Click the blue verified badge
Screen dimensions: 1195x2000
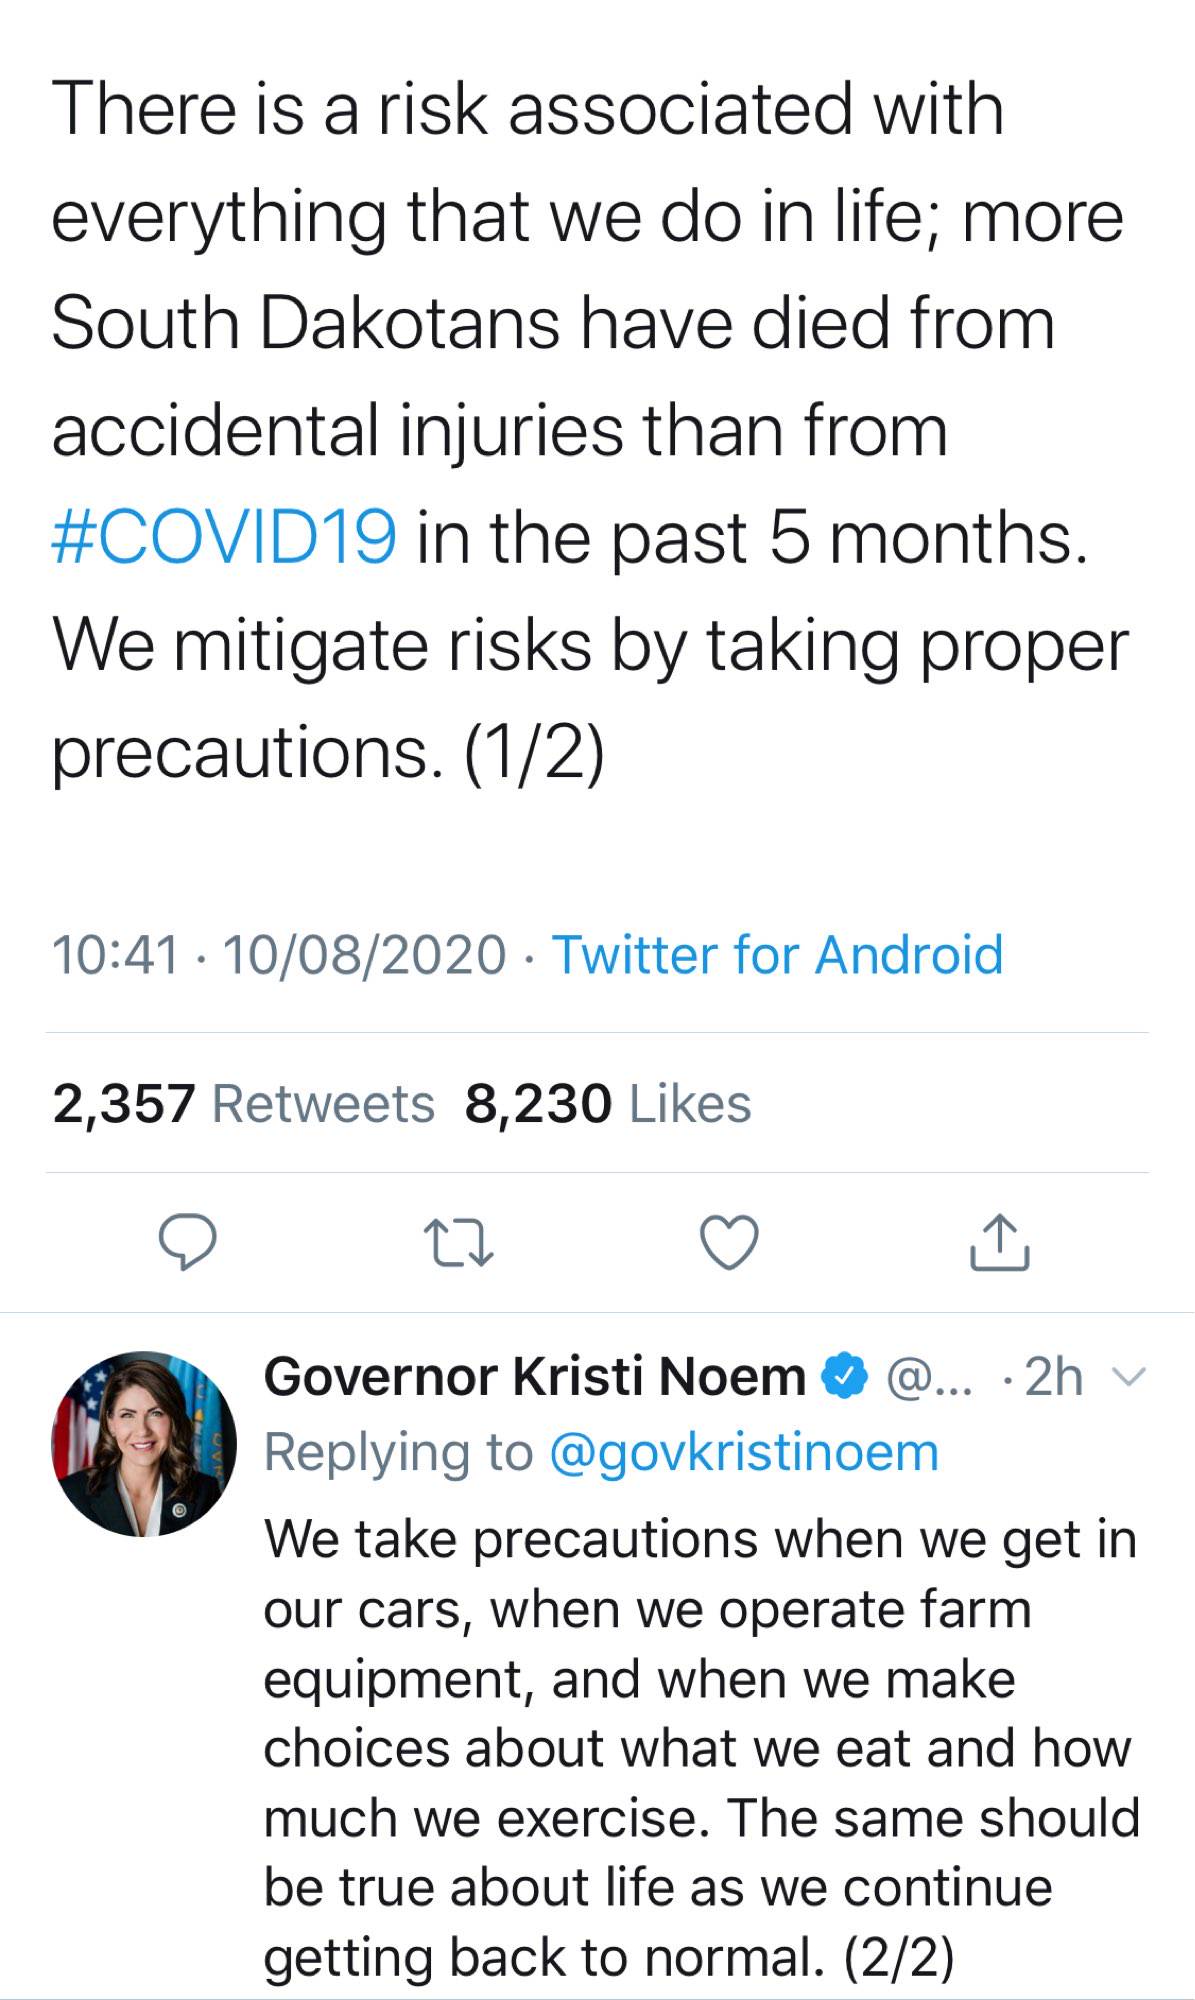[845, 1376]
